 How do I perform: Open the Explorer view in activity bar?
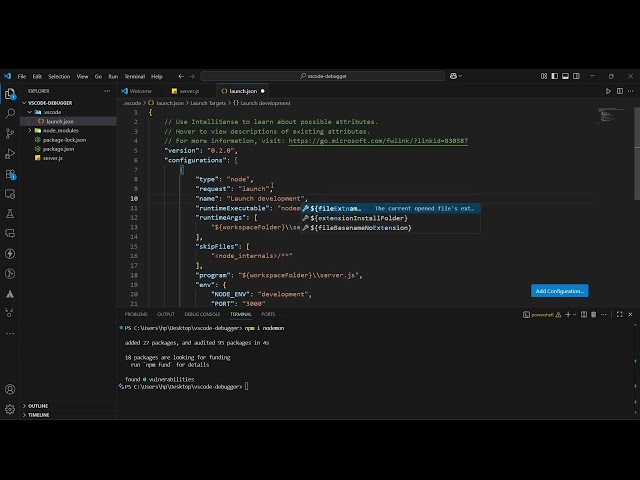(x=10, y=94)
